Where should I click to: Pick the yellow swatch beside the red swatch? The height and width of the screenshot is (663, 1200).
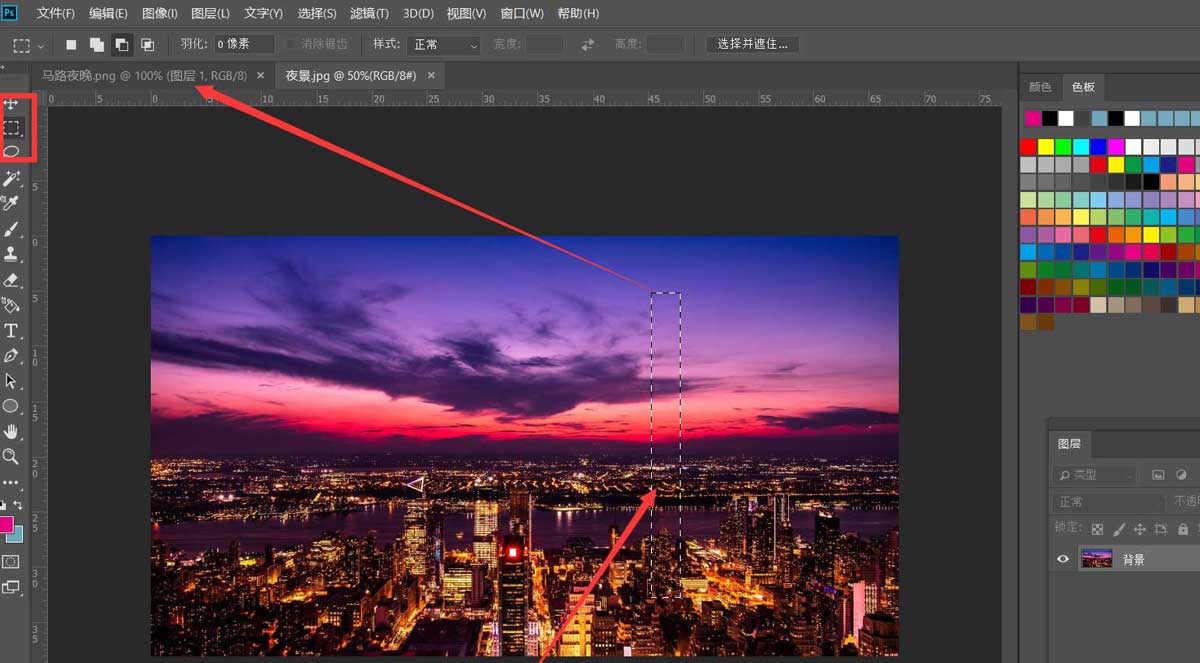[1046, 147]
